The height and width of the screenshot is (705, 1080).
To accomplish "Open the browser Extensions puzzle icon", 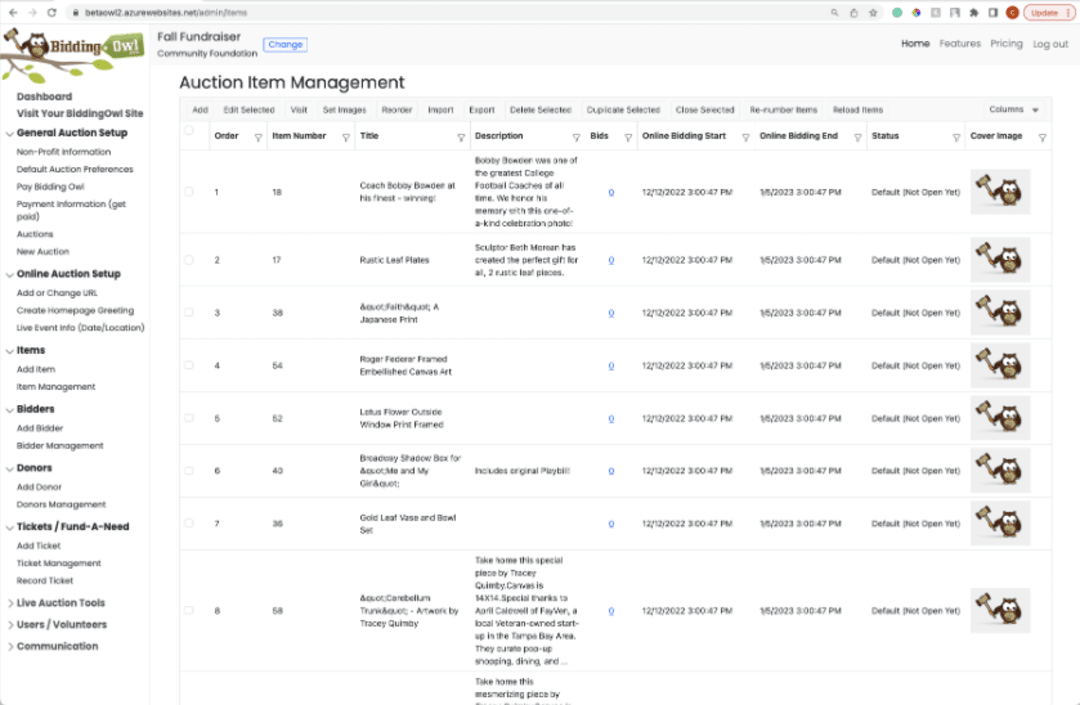I will (x=974, y=13).
